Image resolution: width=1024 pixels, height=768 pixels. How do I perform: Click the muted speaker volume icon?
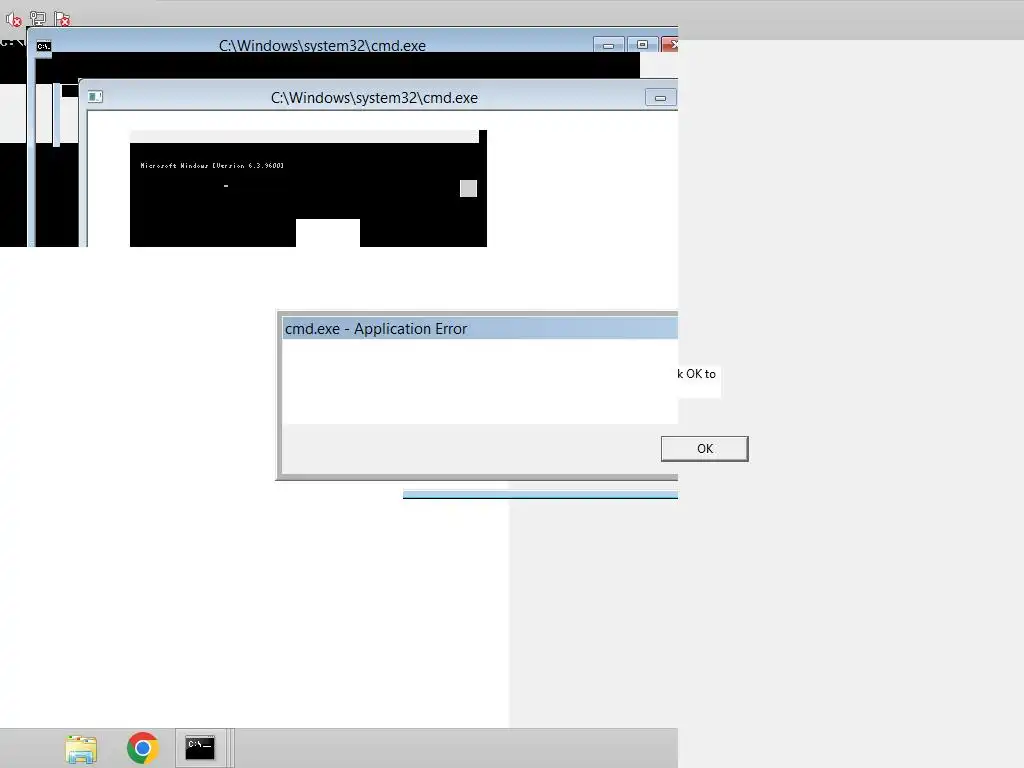pos(13,20)
